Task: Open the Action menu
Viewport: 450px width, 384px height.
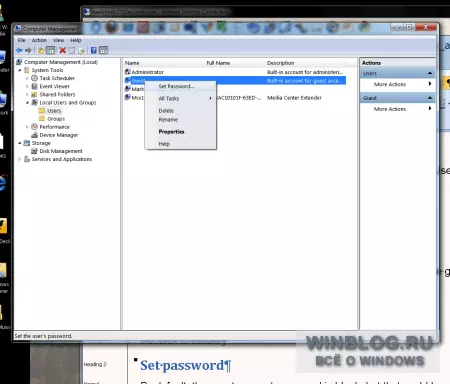Action: point(39,40)
